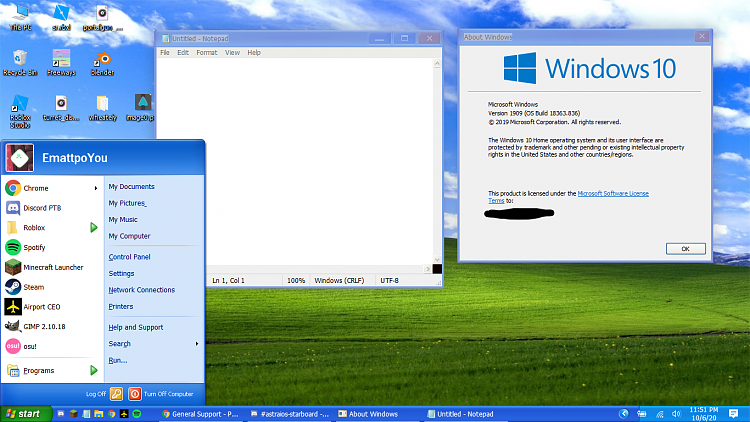Expand the Search submenu arrow
The height and width of the screenshot is (422, 750).
pos(197,344)
